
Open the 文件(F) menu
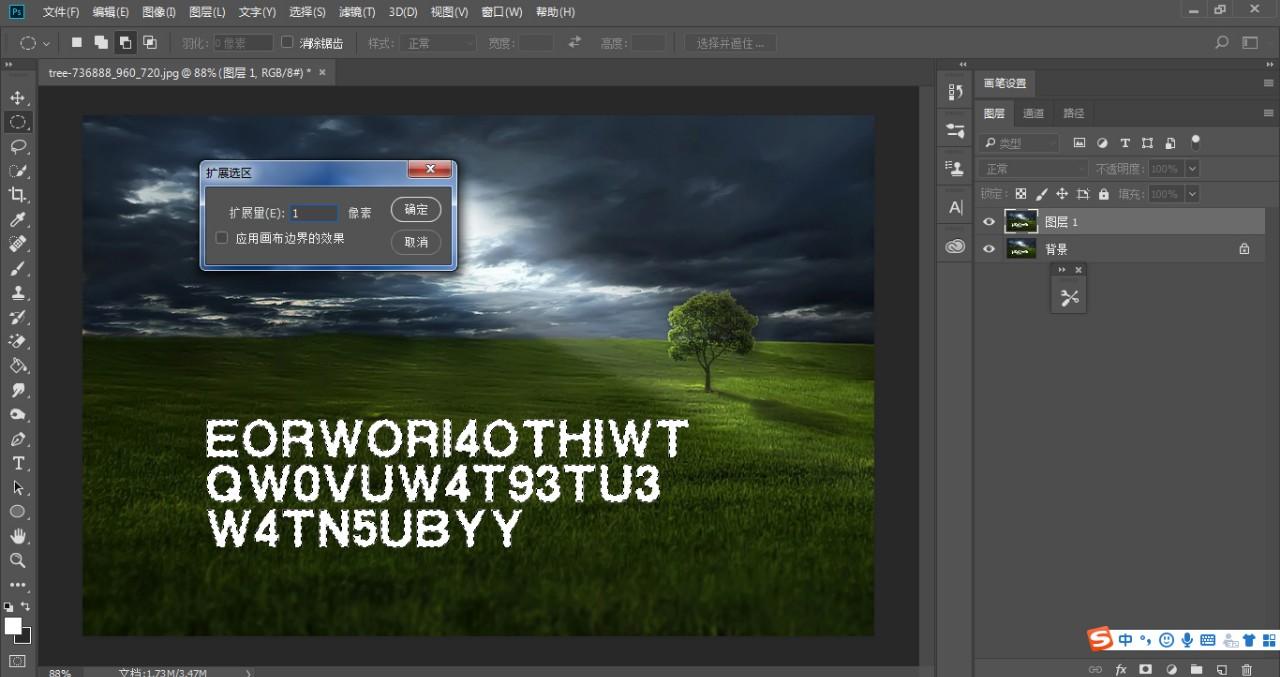pos(61,12)
